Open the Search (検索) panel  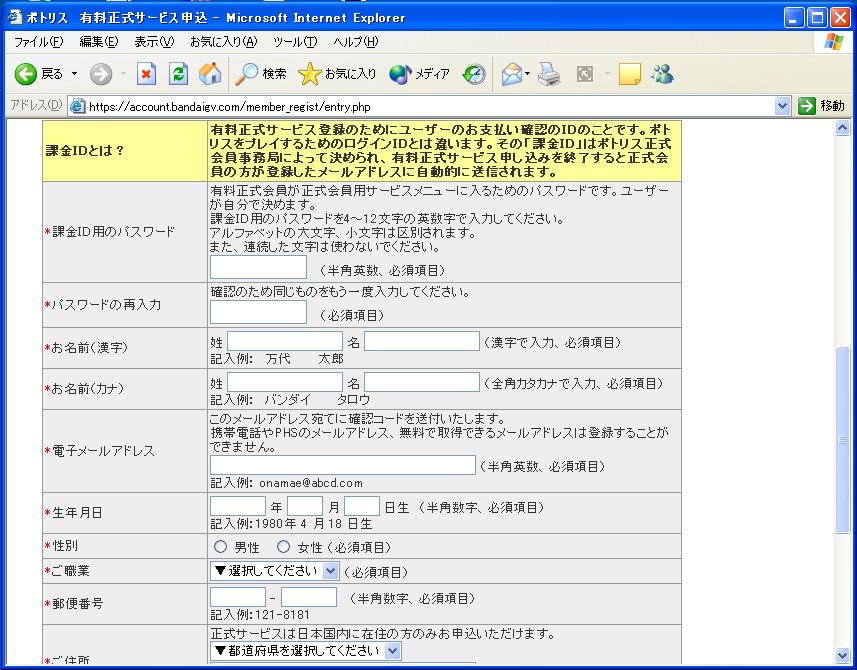pos(261,74)
